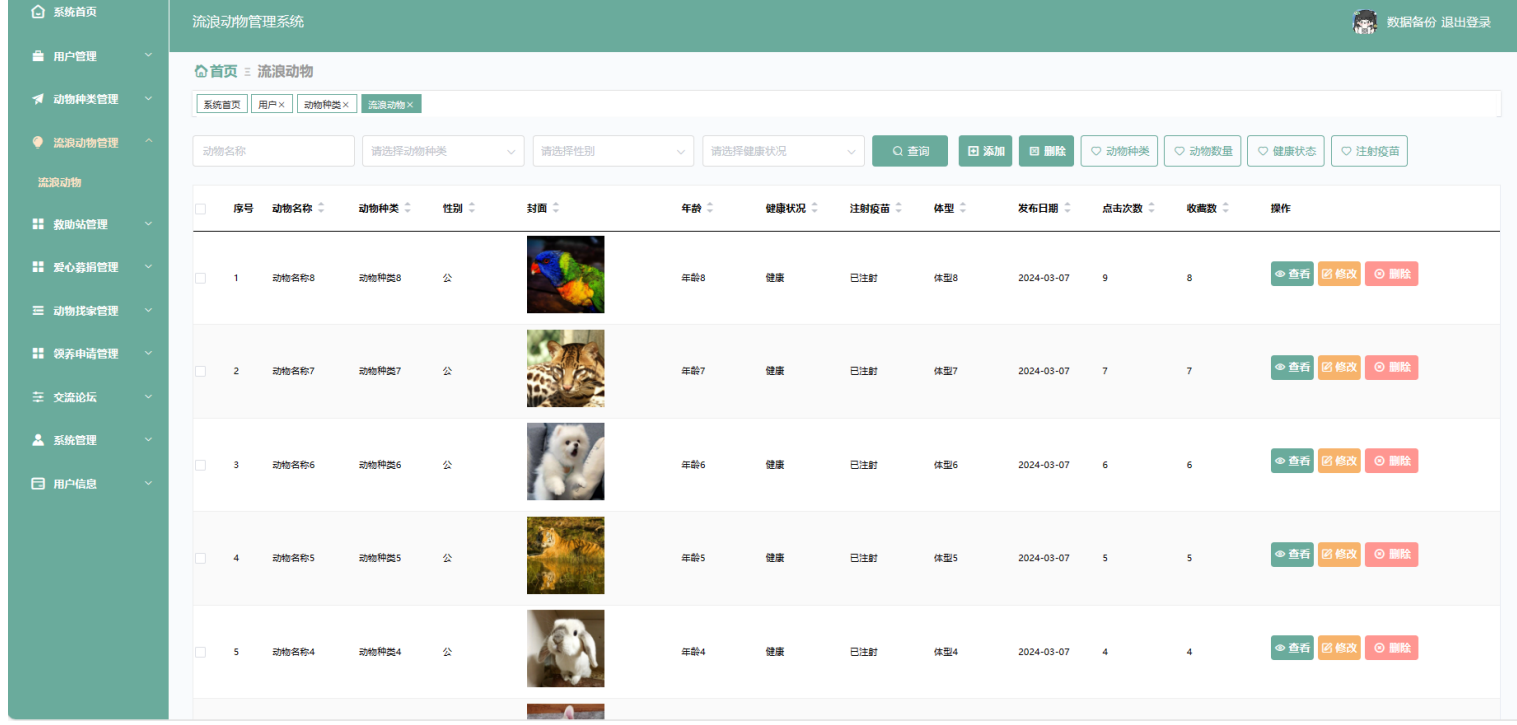Click the bulb icon beside 流浪动物管理
1517x725 pixels.
pos(38,142)
